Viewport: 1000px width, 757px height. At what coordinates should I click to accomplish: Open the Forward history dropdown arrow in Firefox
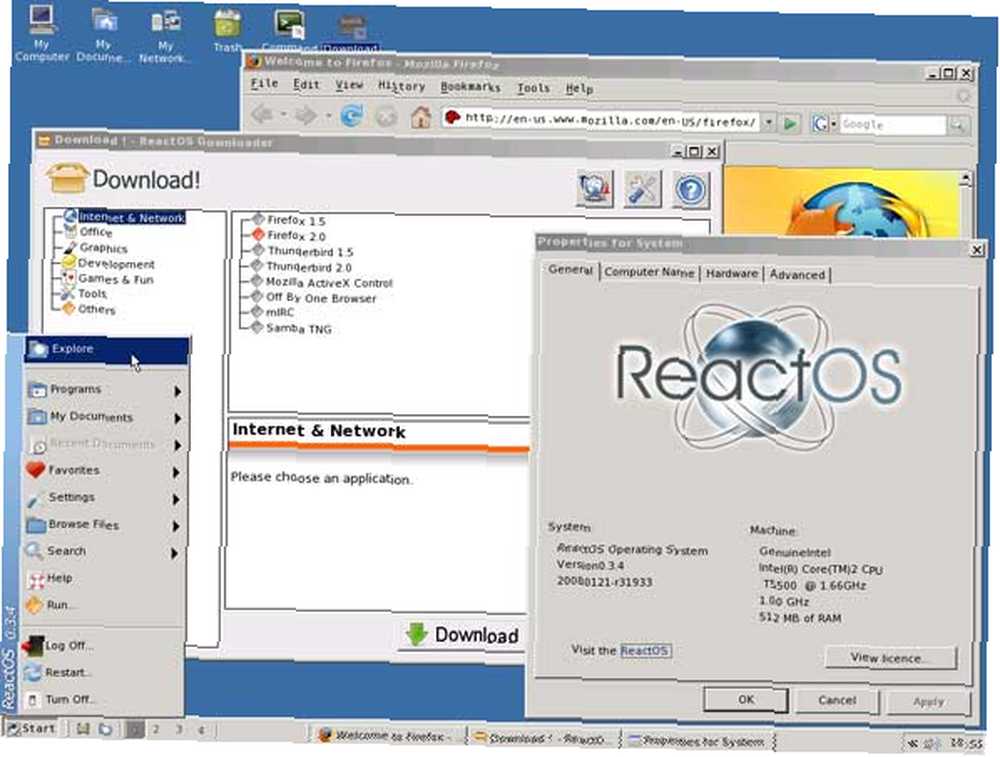coord(328,115)
